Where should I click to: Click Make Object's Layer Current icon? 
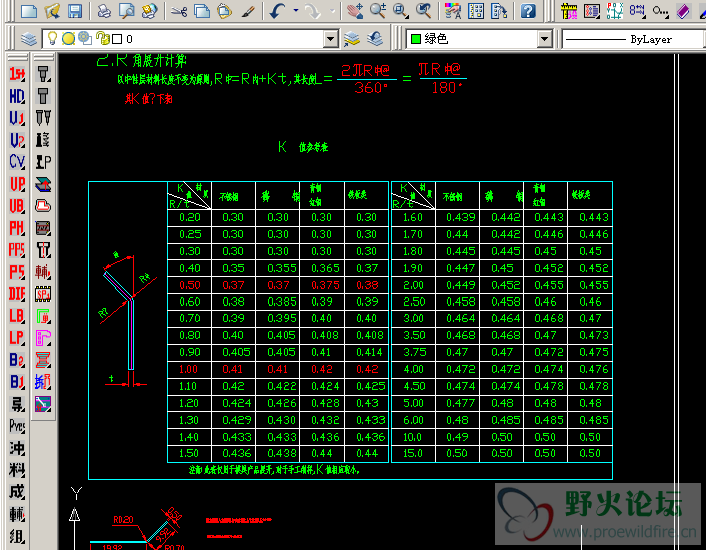352,39
